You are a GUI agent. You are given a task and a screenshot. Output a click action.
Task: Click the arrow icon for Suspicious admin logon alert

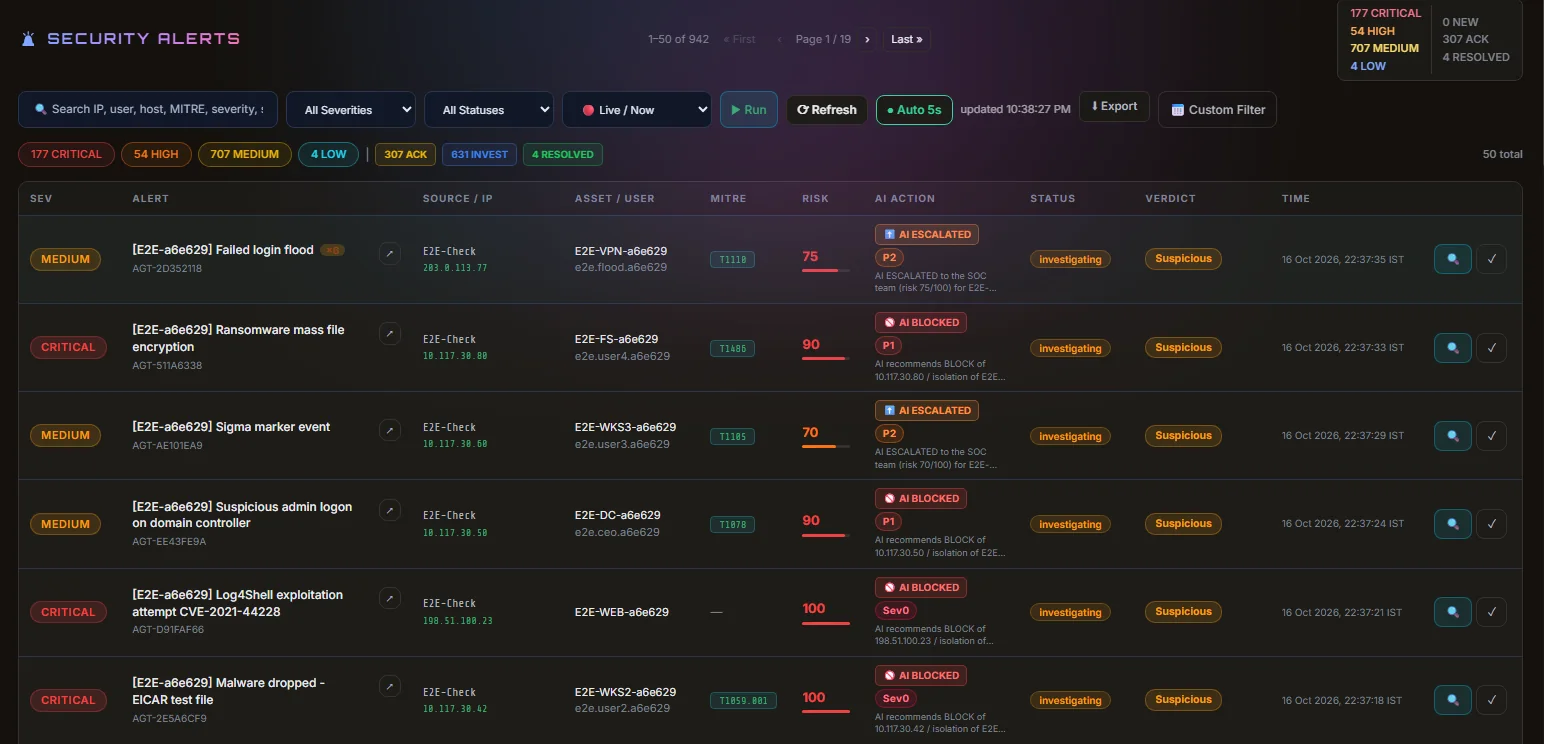pyautogui.click(x=390, y=510)
